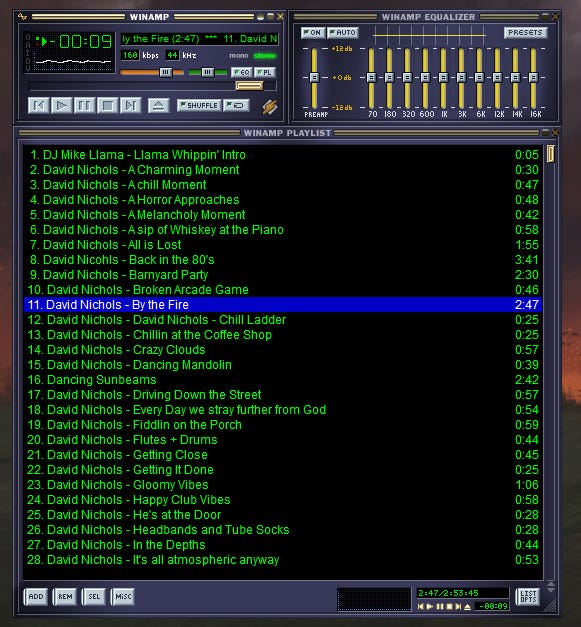
Task: Select track 10 Broken Arcade Game
Action: [x=283, y=290]
